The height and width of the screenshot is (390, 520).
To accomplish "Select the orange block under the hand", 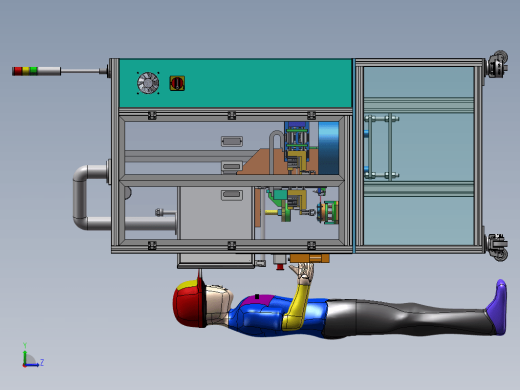I will tap(310, 258).
